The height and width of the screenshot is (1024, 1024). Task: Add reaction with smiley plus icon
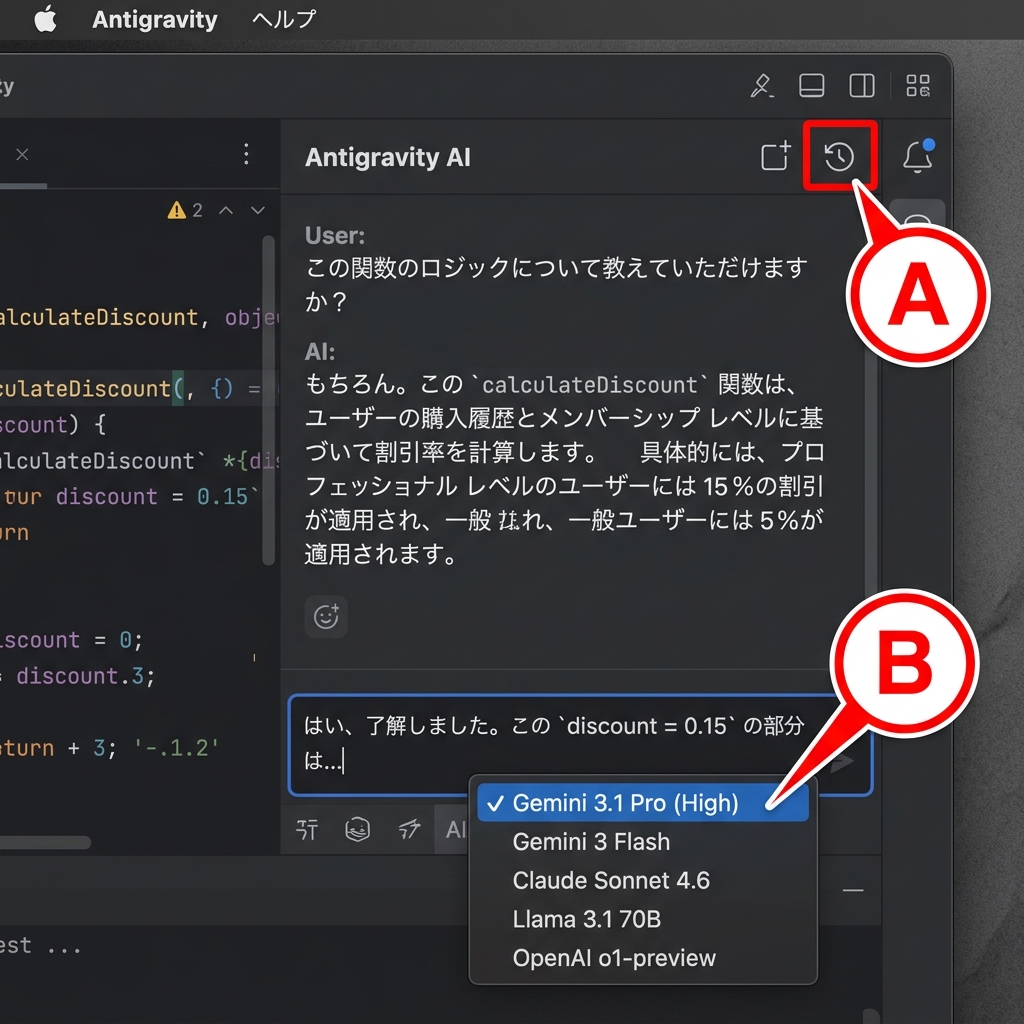(x=326, y=616)
